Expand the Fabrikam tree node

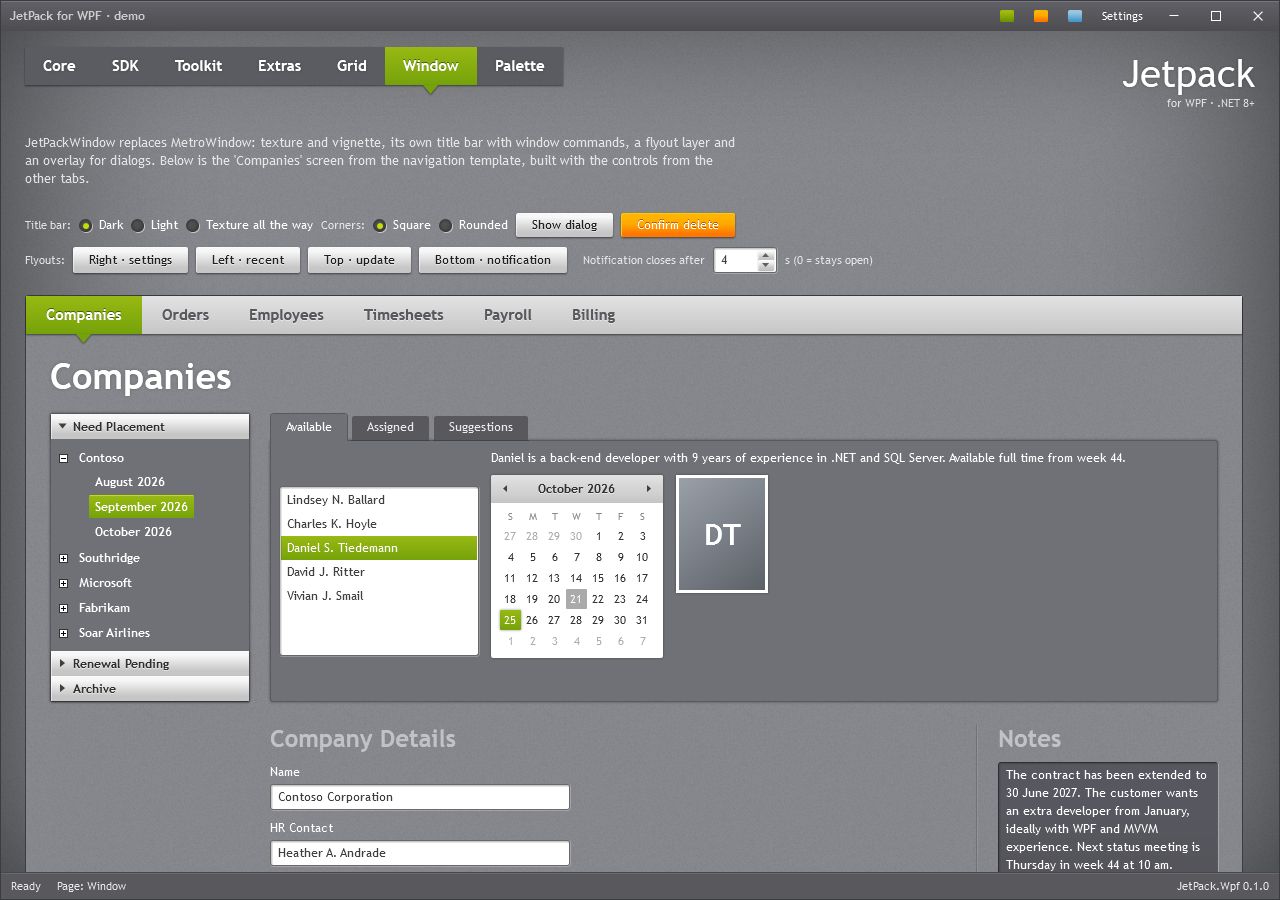coord(64,608)
